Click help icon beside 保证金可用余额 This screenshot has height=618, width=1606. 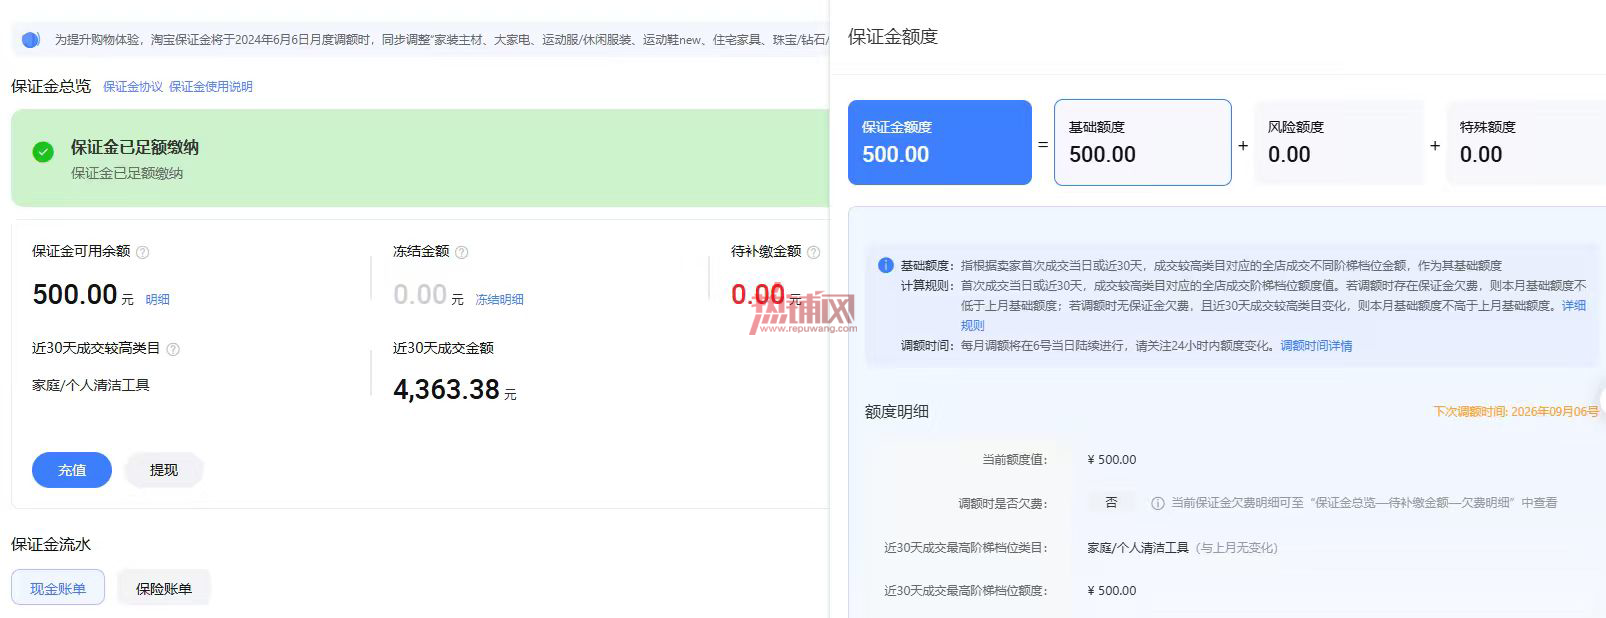click(142, 252)
